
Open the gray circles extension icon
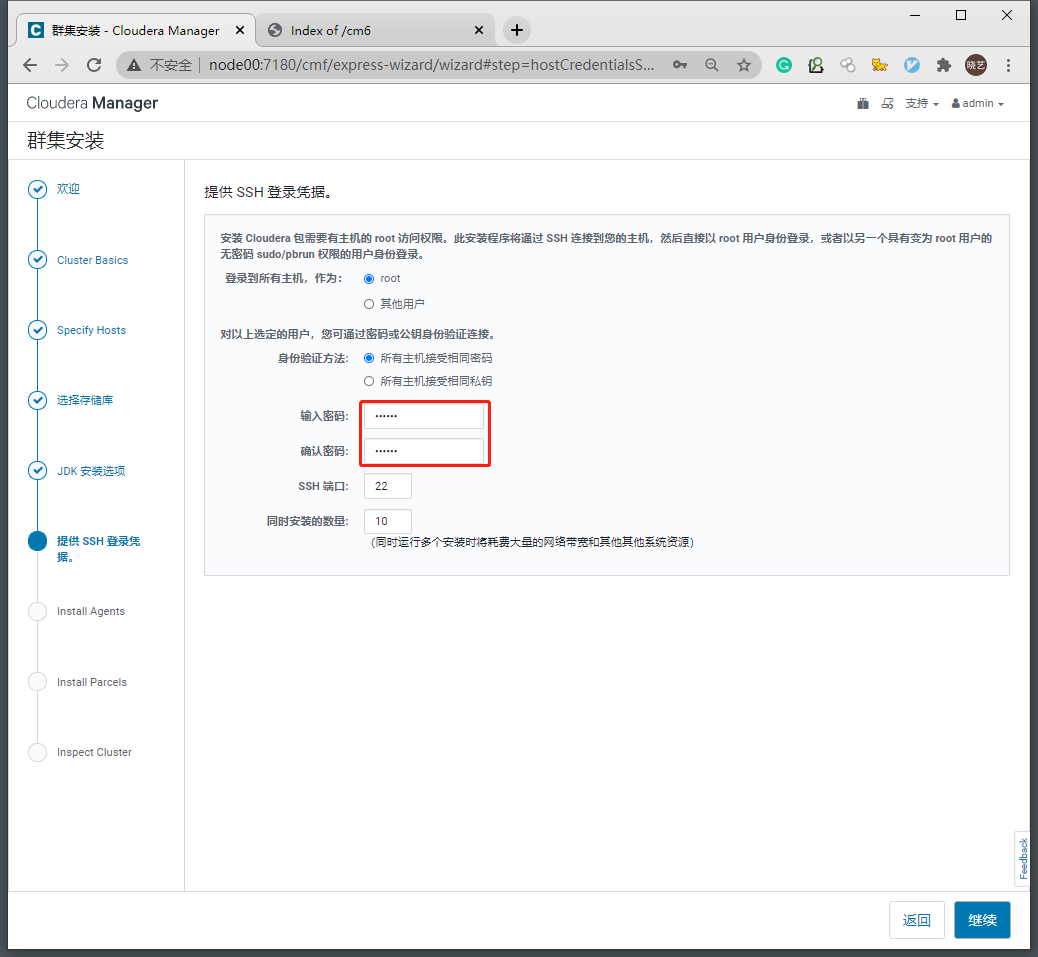coord(847,65)
